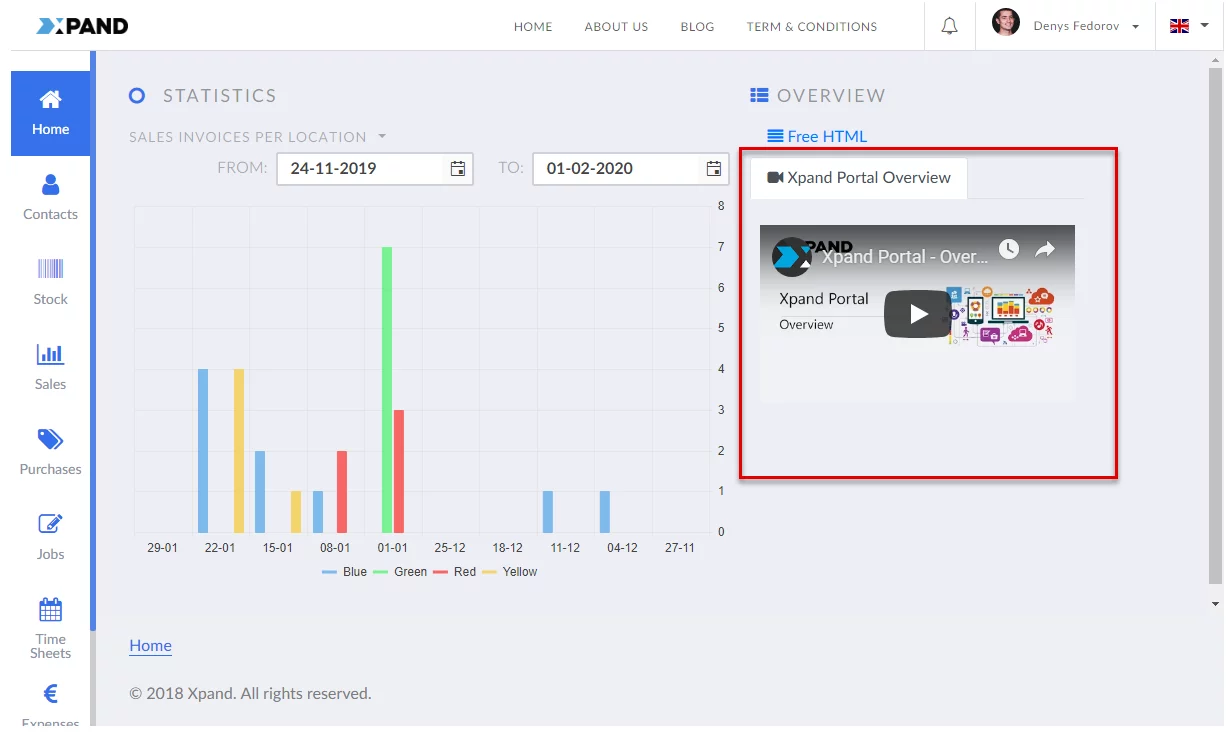Open the FROM date calendar picker

point(457,169)
